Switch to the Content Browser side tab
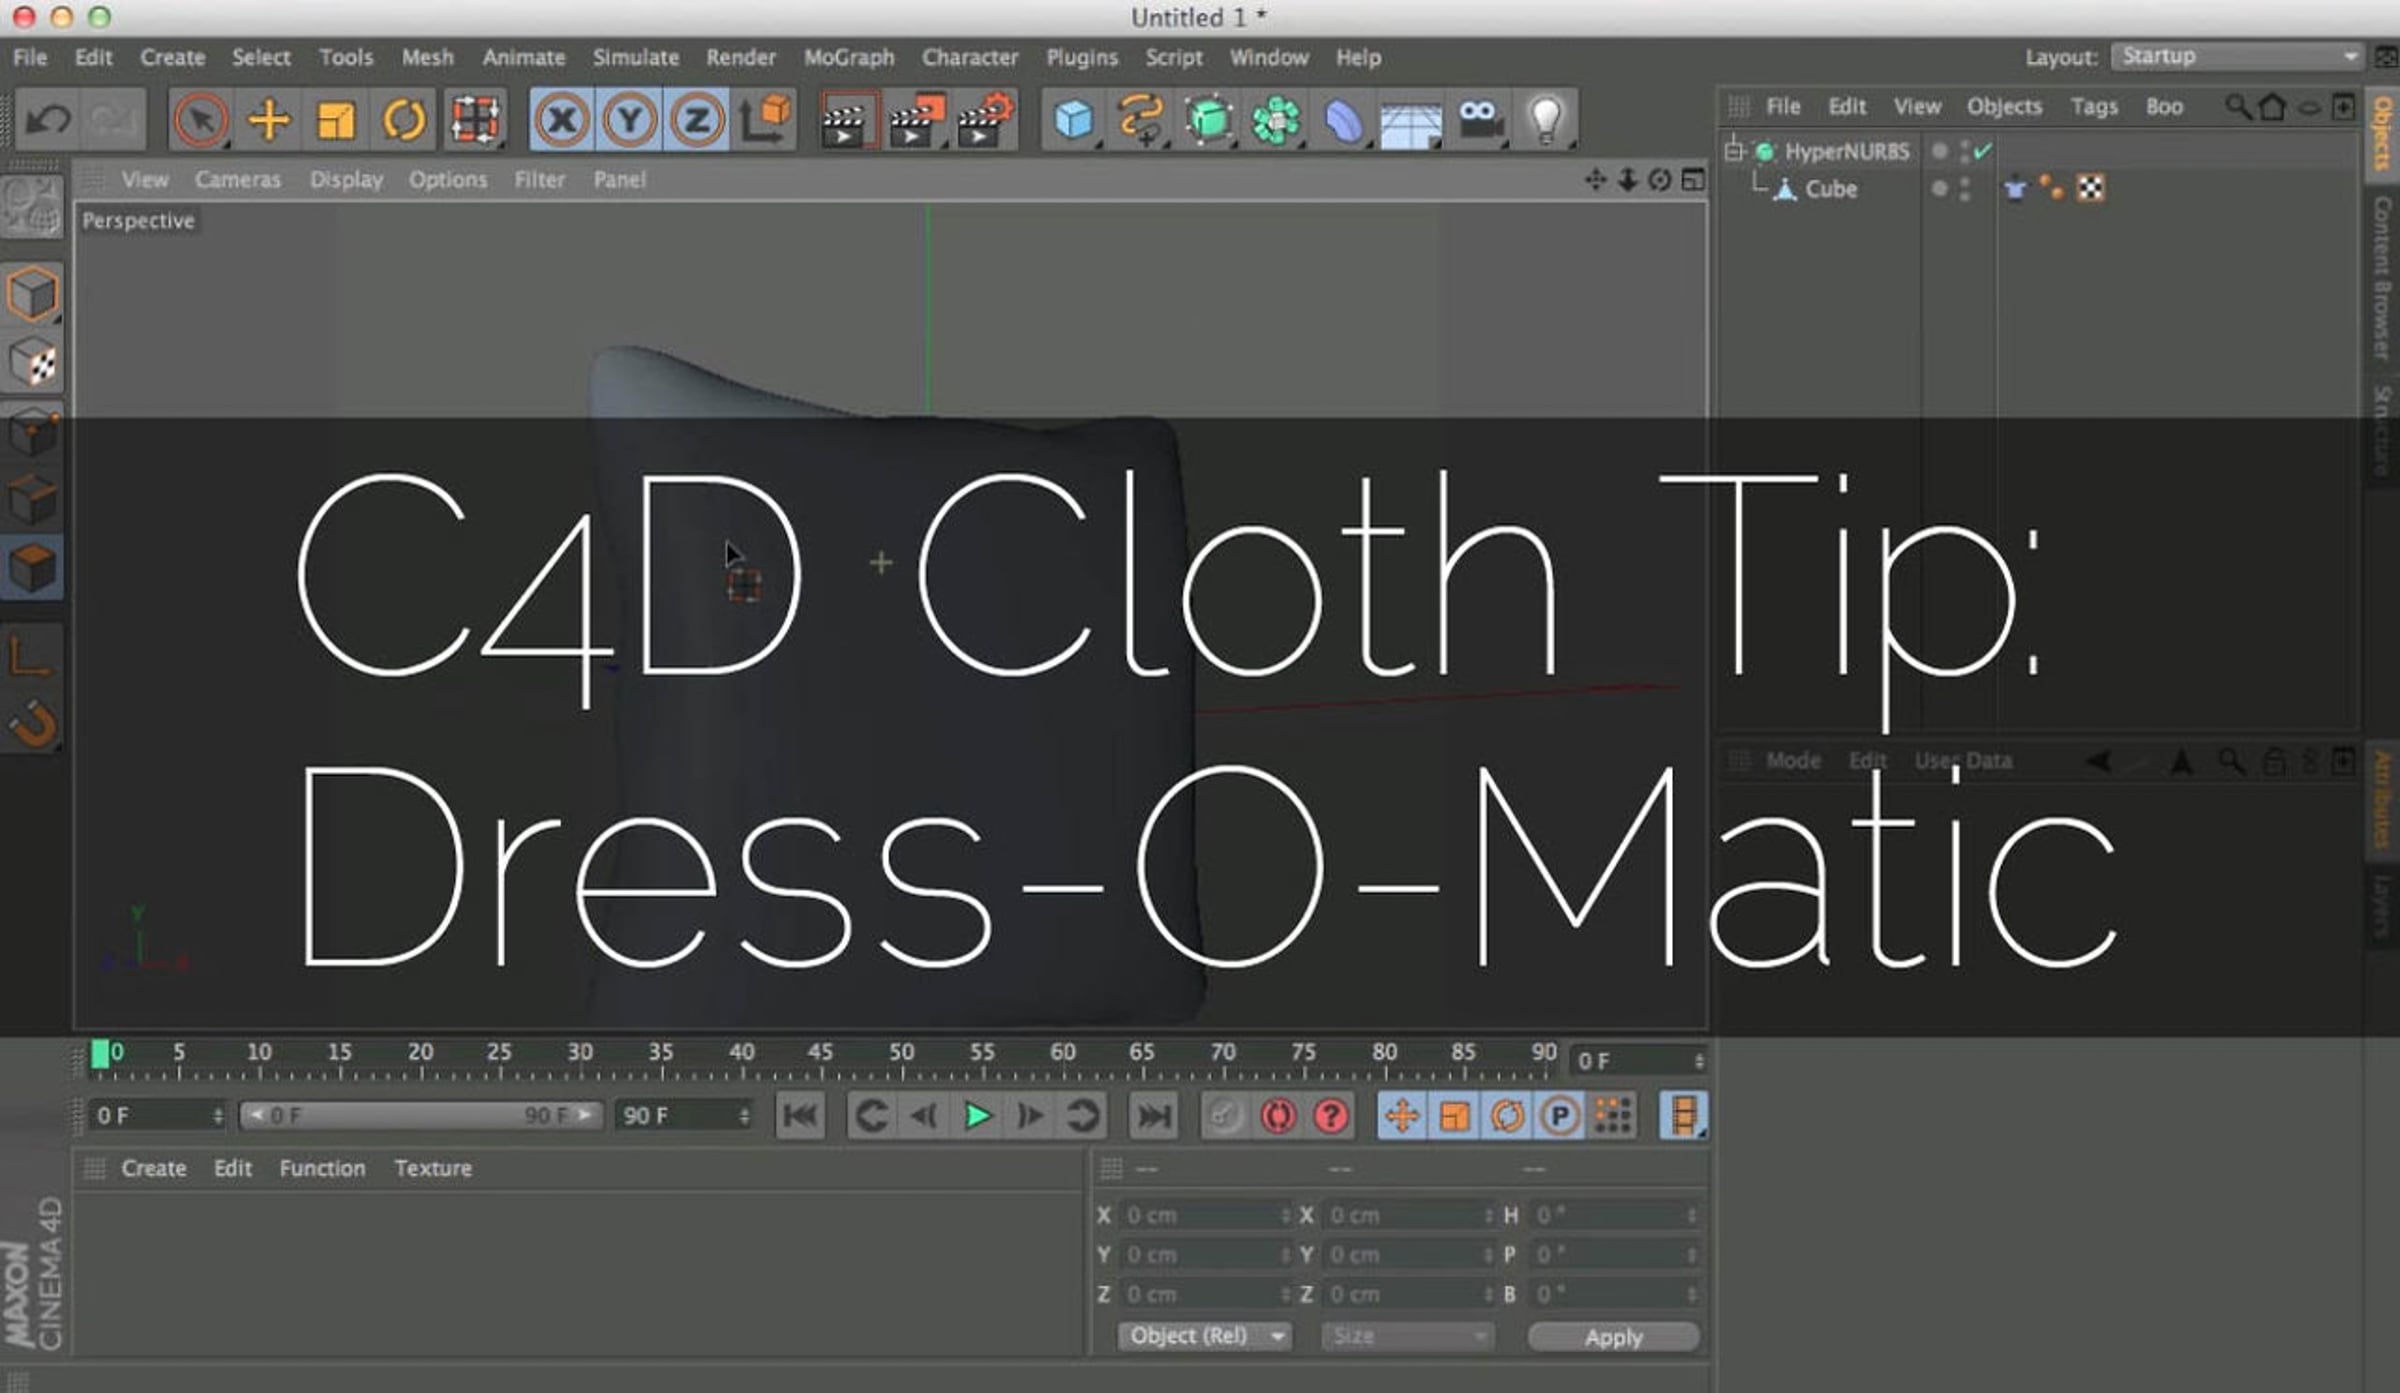This screenshot has height=1393, width=2400. point(2382,277)
